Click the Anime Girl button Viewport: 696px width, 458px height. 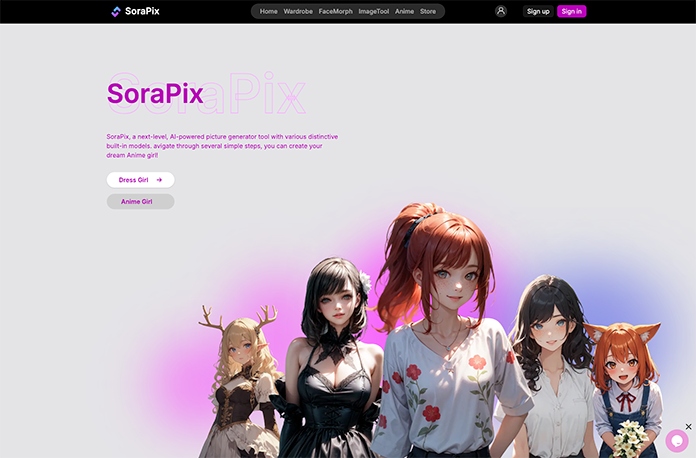point(140,201)
